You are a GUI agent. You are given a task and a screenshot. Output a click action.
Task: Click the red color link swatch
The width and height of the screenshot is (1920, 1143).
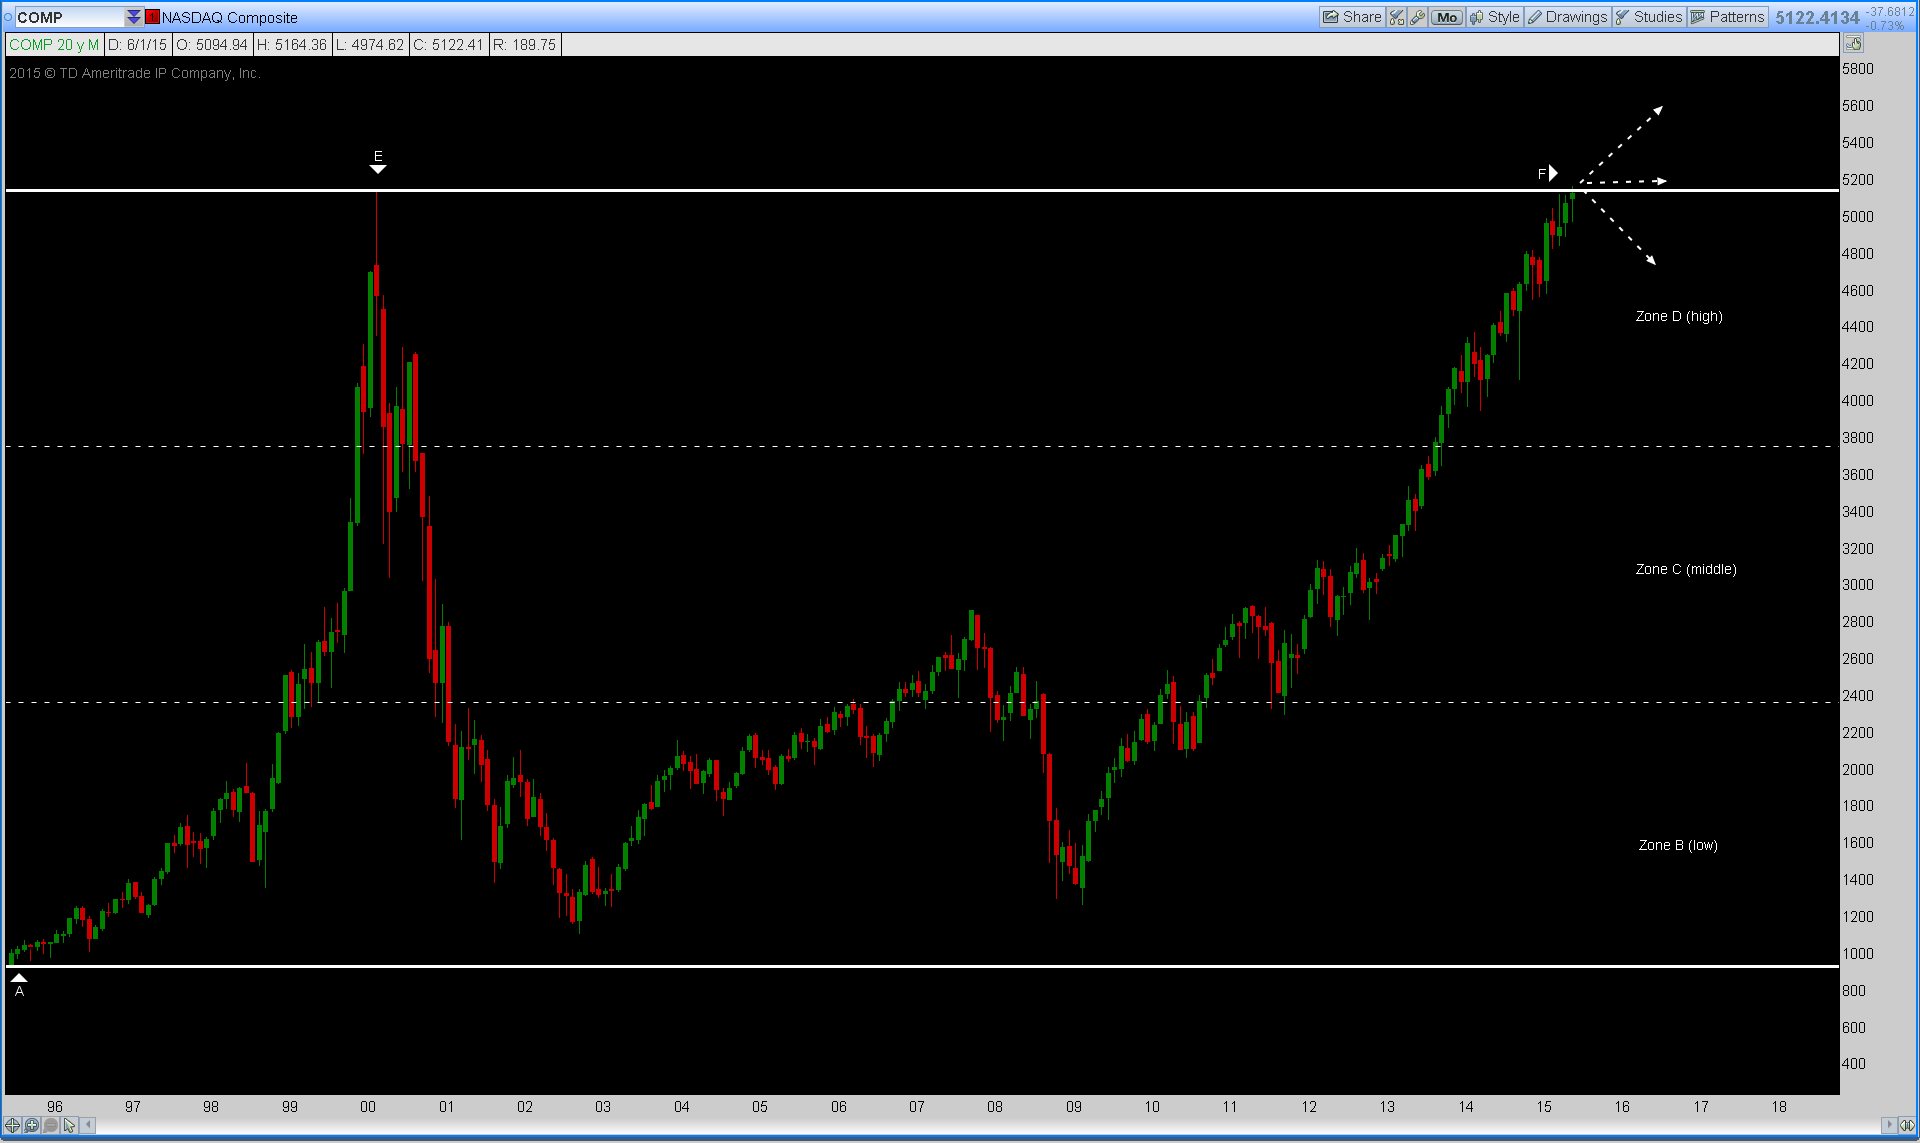tap(152, 17)
